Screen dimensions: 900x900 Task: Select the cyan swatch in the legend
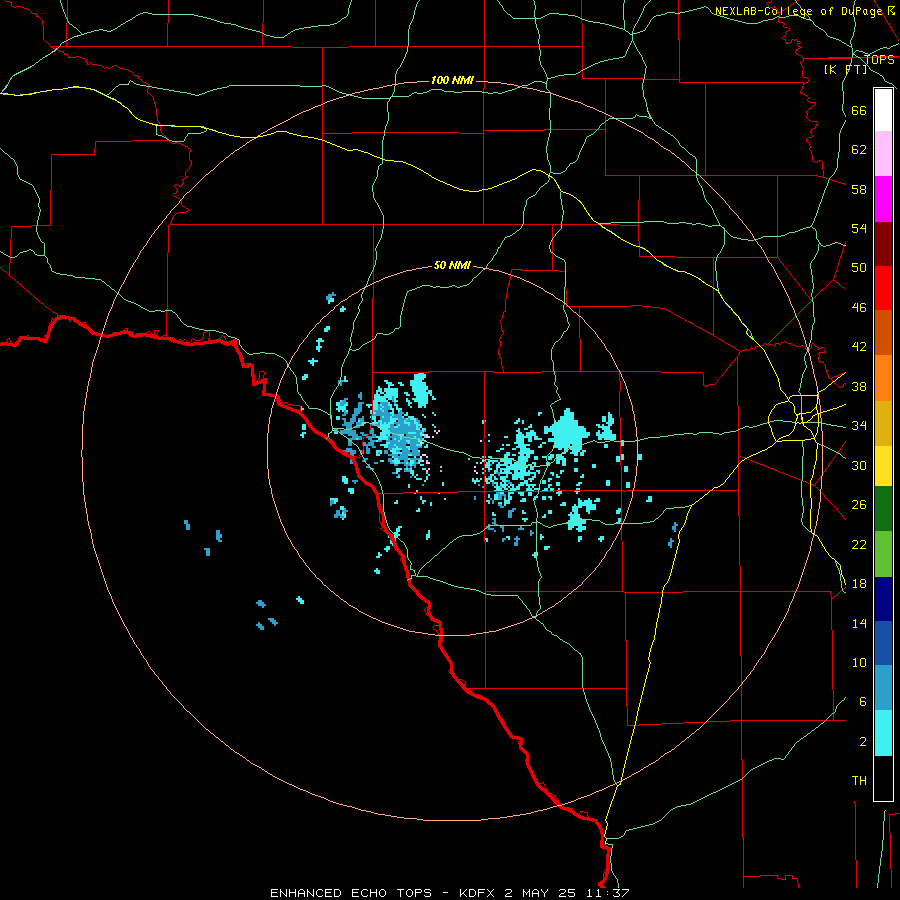point(883,733)
